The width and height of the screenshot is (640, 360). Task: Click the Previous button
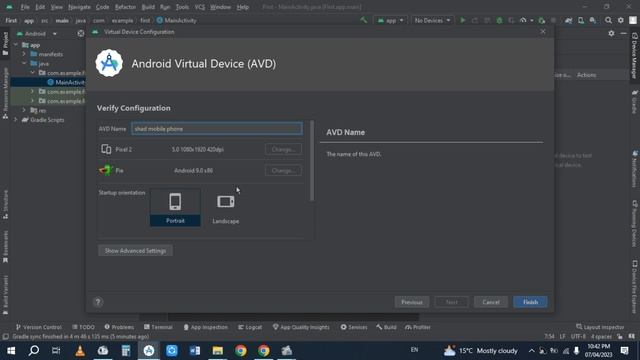point(411,302)
